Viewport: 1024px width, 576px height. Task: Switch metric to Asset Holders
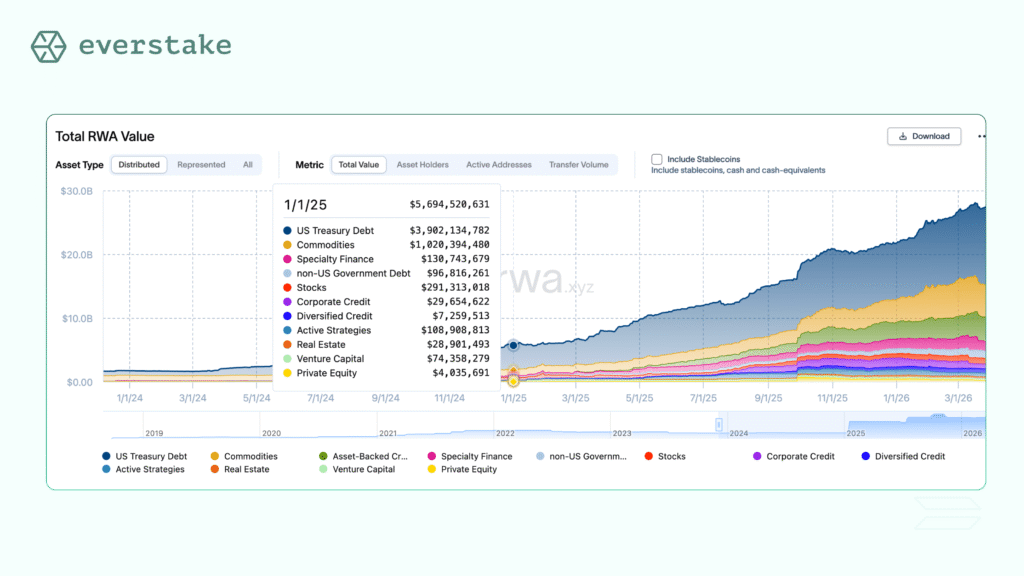tap(422, 165)
